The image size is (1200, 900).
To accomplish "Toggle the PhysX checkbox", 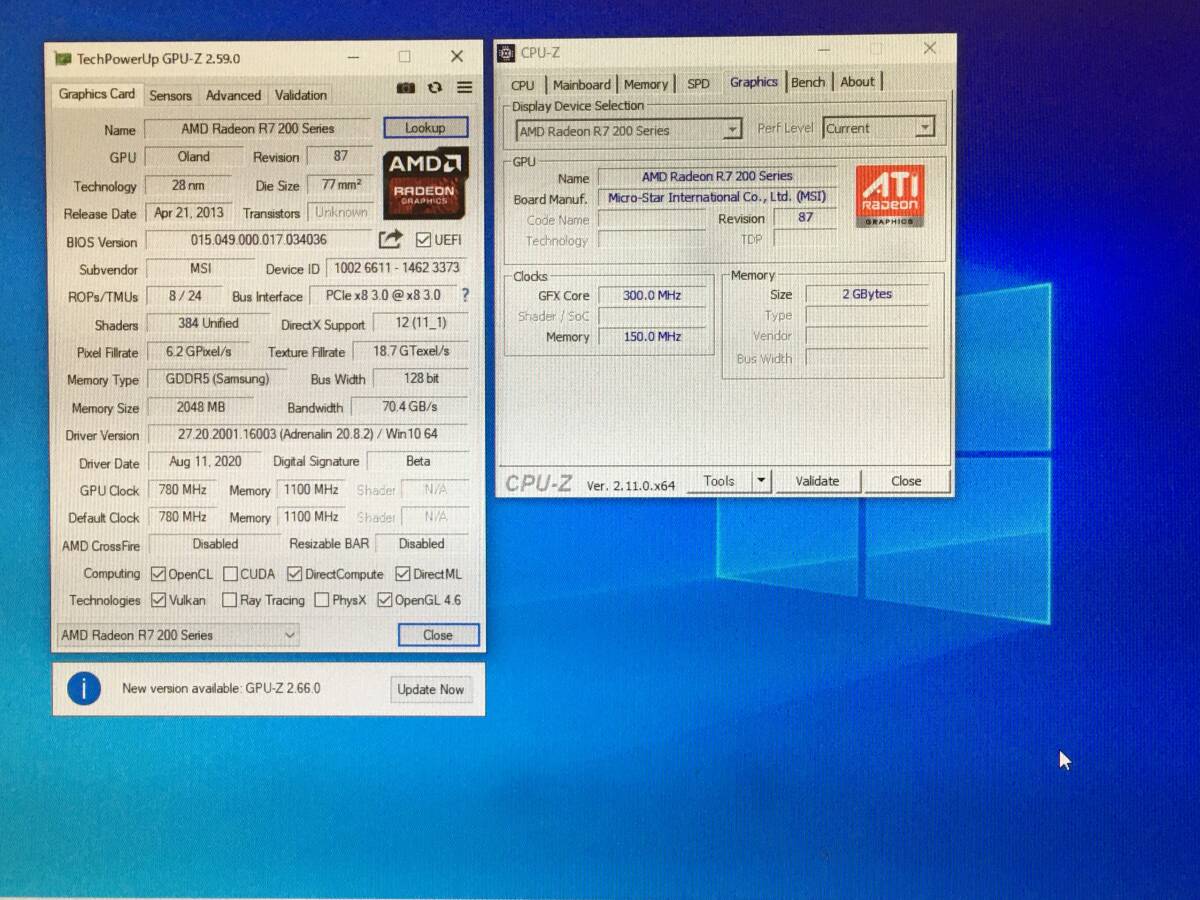I will 321,601.
